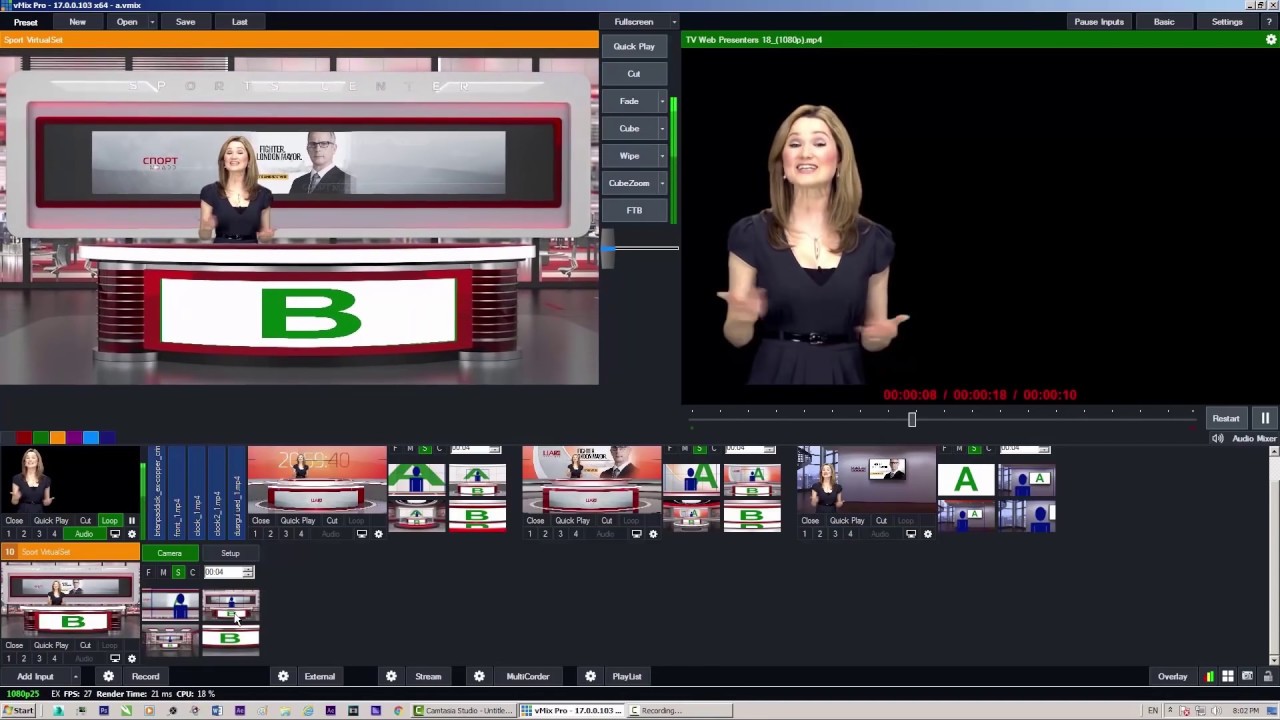The width and height of the screenshot is (1280, 720).
Task: Open gear on the clock virtual set input
Action: 378,534
